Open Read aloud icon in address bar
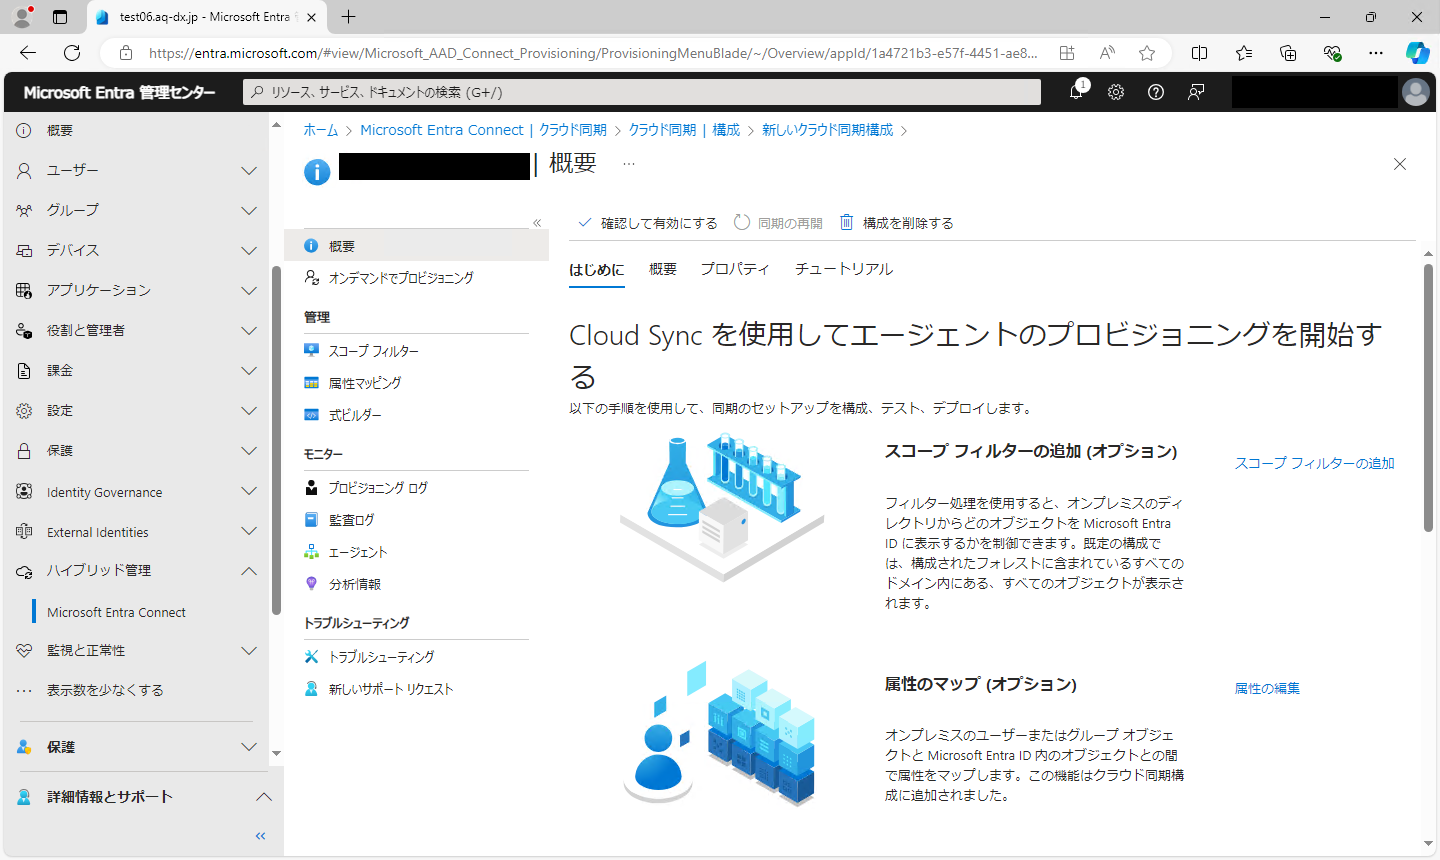 (1107, 53)
